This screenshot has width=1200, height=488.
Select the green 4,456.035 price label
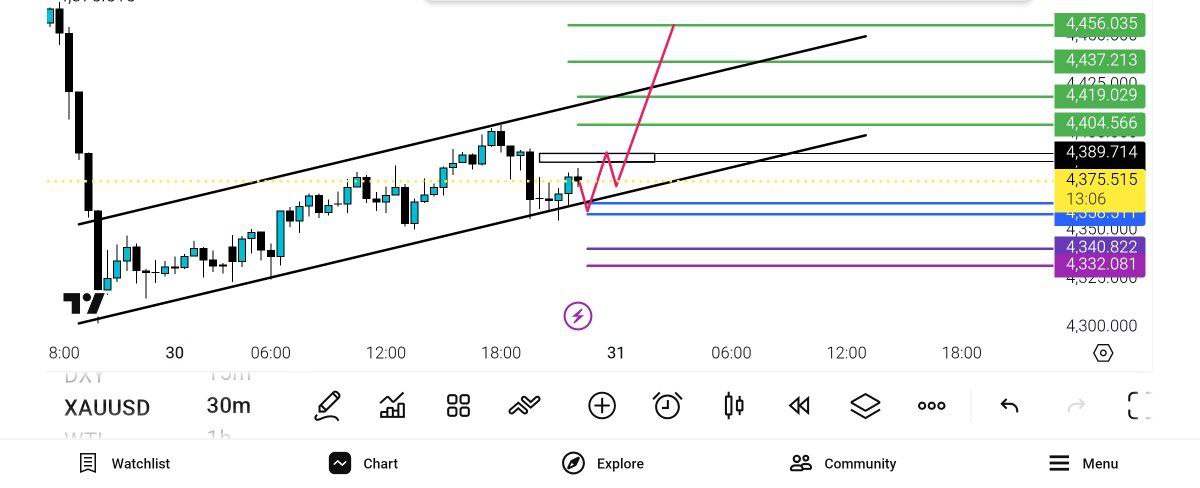pos(1099,24)
